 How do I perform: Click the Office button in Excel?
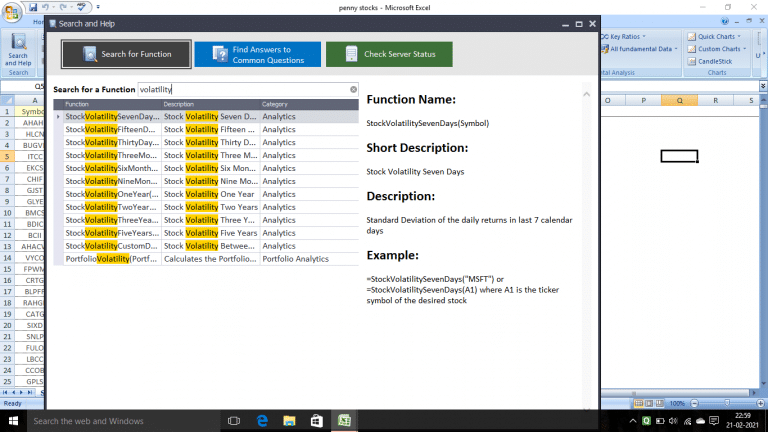tap(11, 12)
